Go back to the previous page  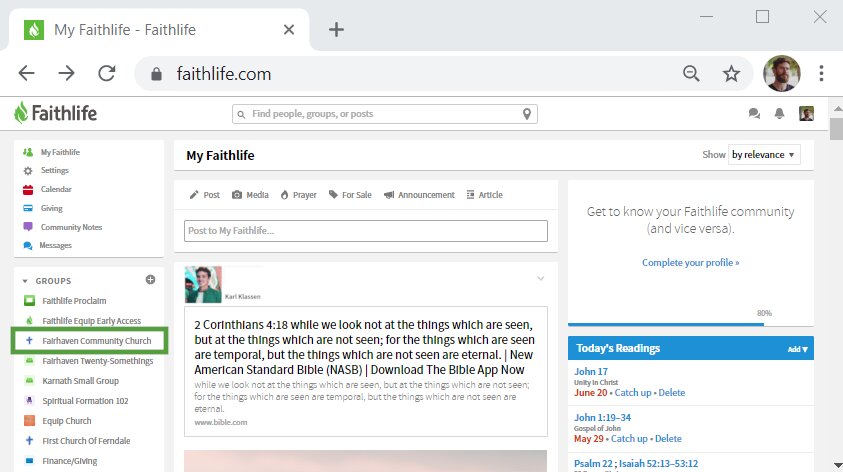[x=26, y=73]
